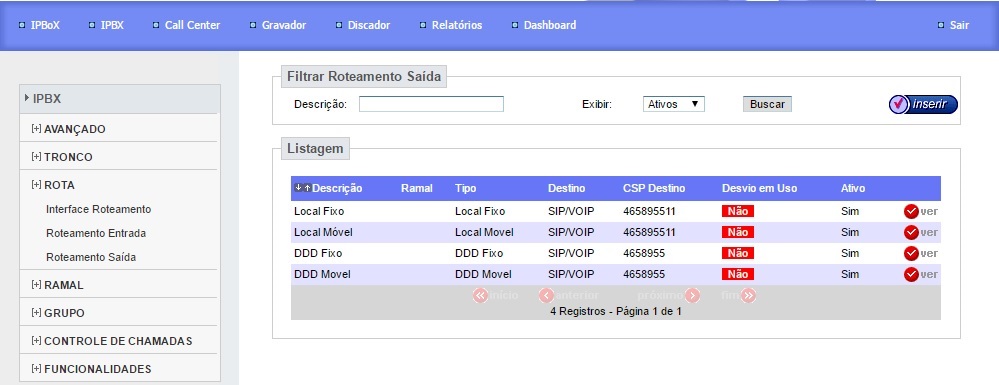The width and height of the screenshot is (999, 385).
Task: Open Roteamento Entrada page
Action: point(96,233)
